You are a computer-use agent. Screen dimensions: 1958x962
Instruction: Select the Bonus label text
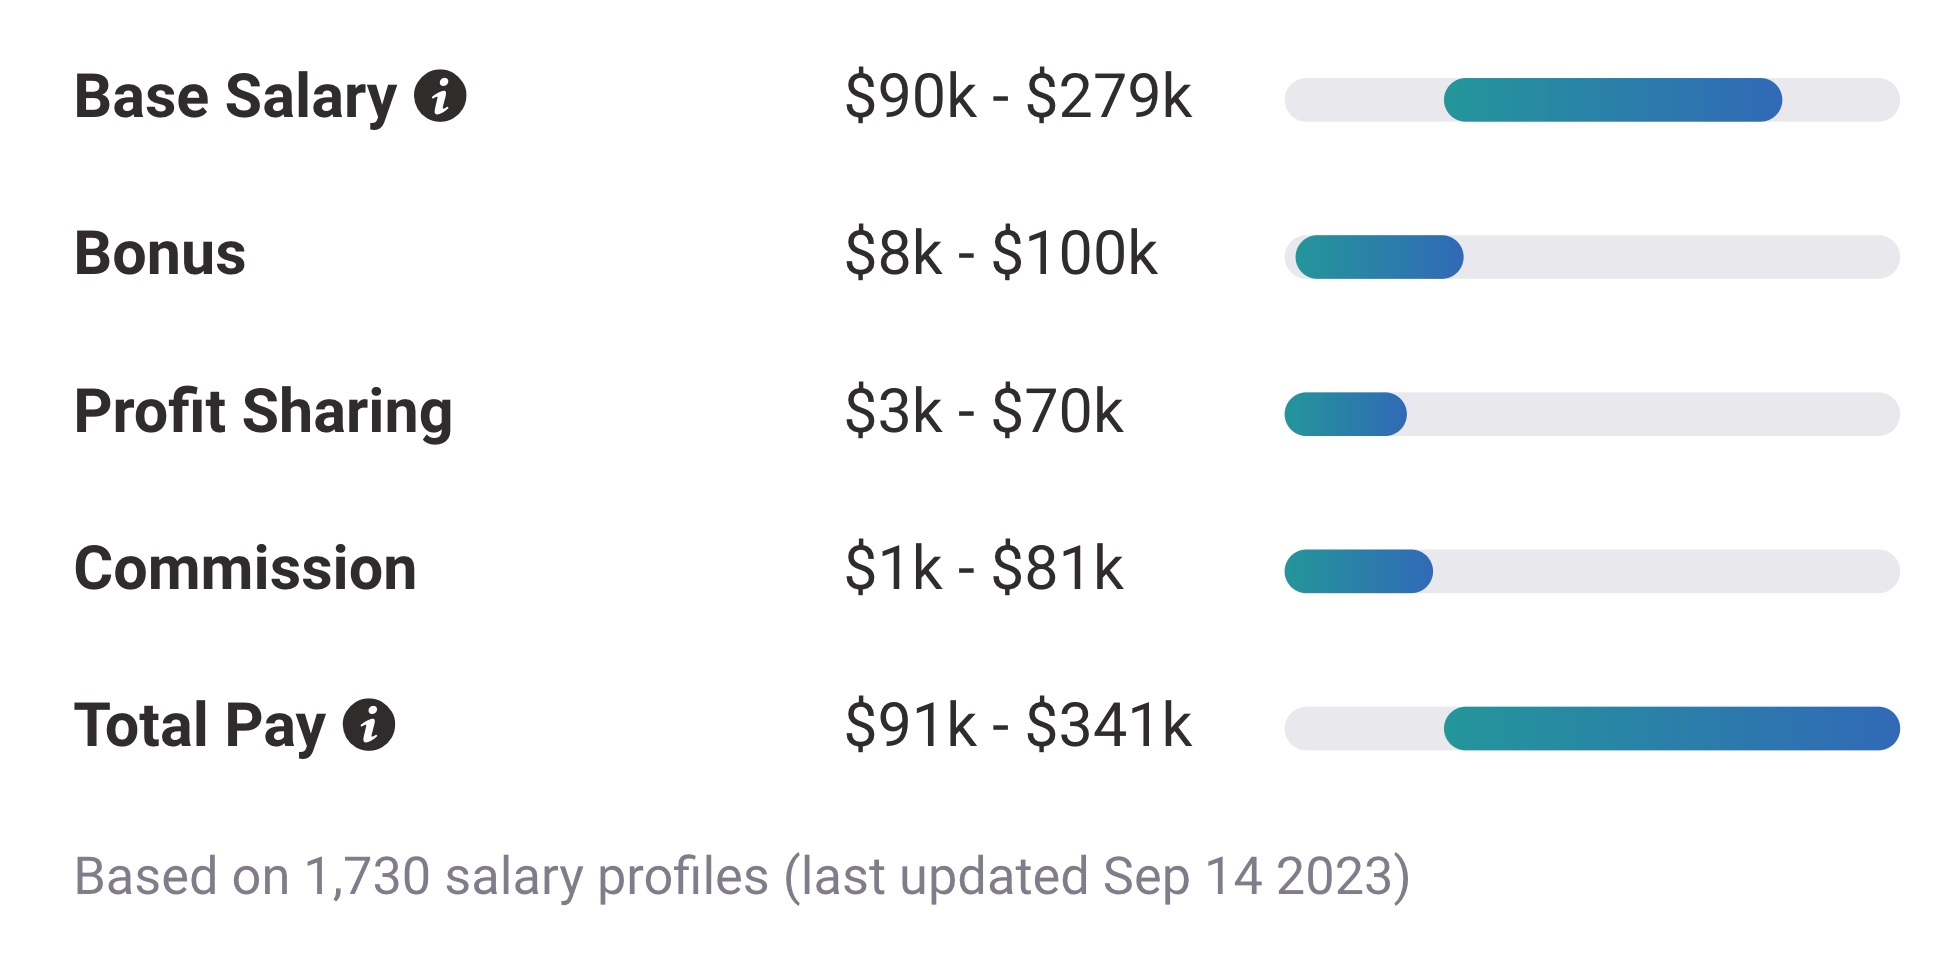click(163, 254)
